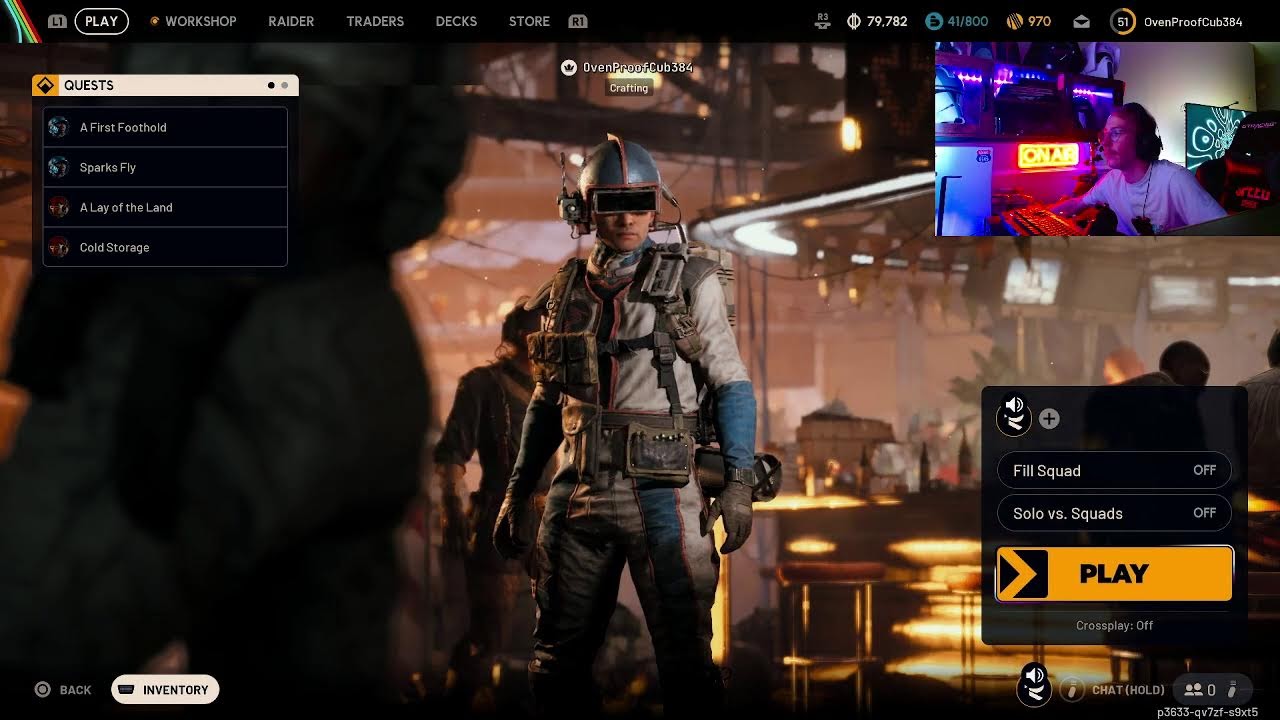Select the second quest page dot

(x=285, y=85)
